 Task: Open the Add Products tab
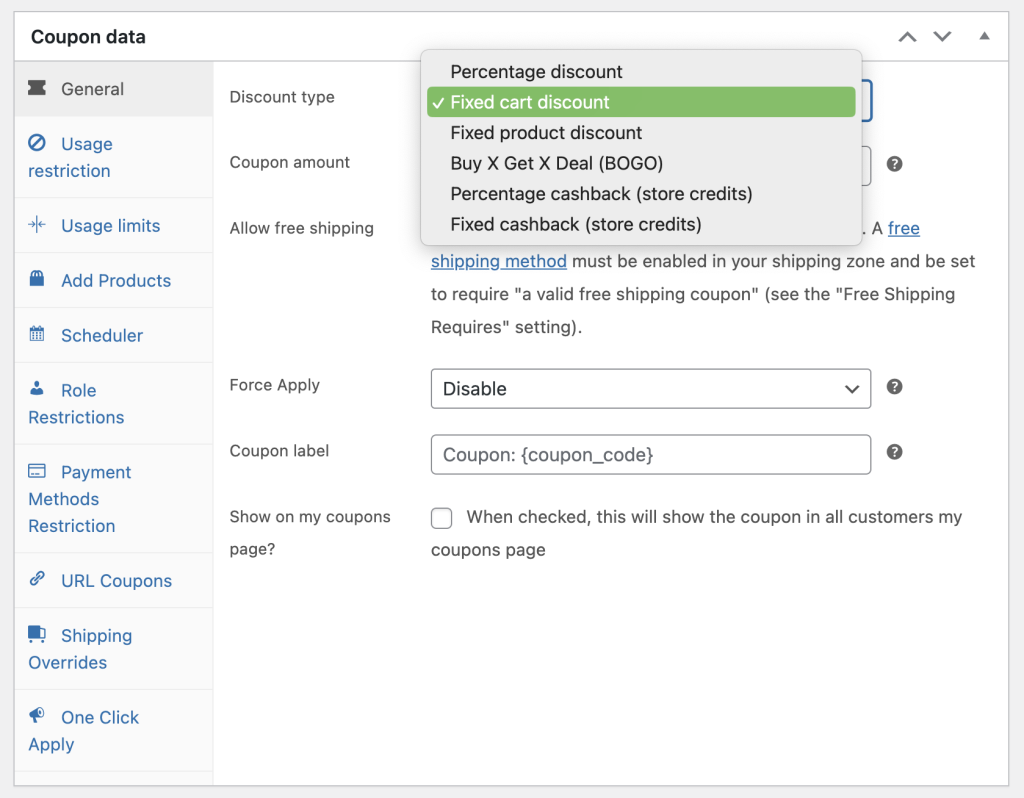click(x=114, y=280)
